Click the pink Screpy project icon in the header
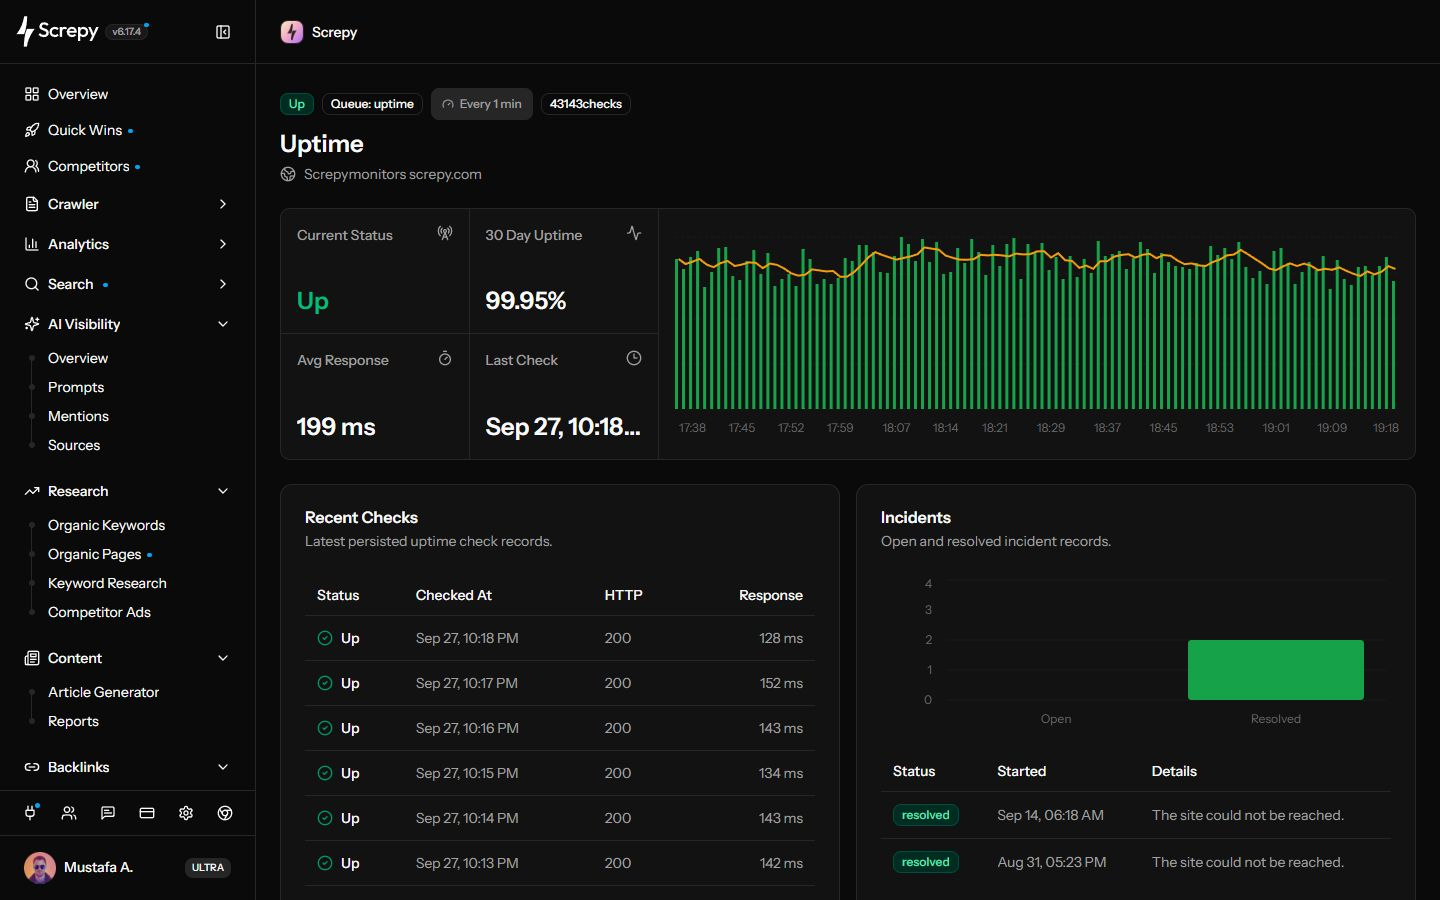Screen dimensions: 1440x900 point(292,32)
